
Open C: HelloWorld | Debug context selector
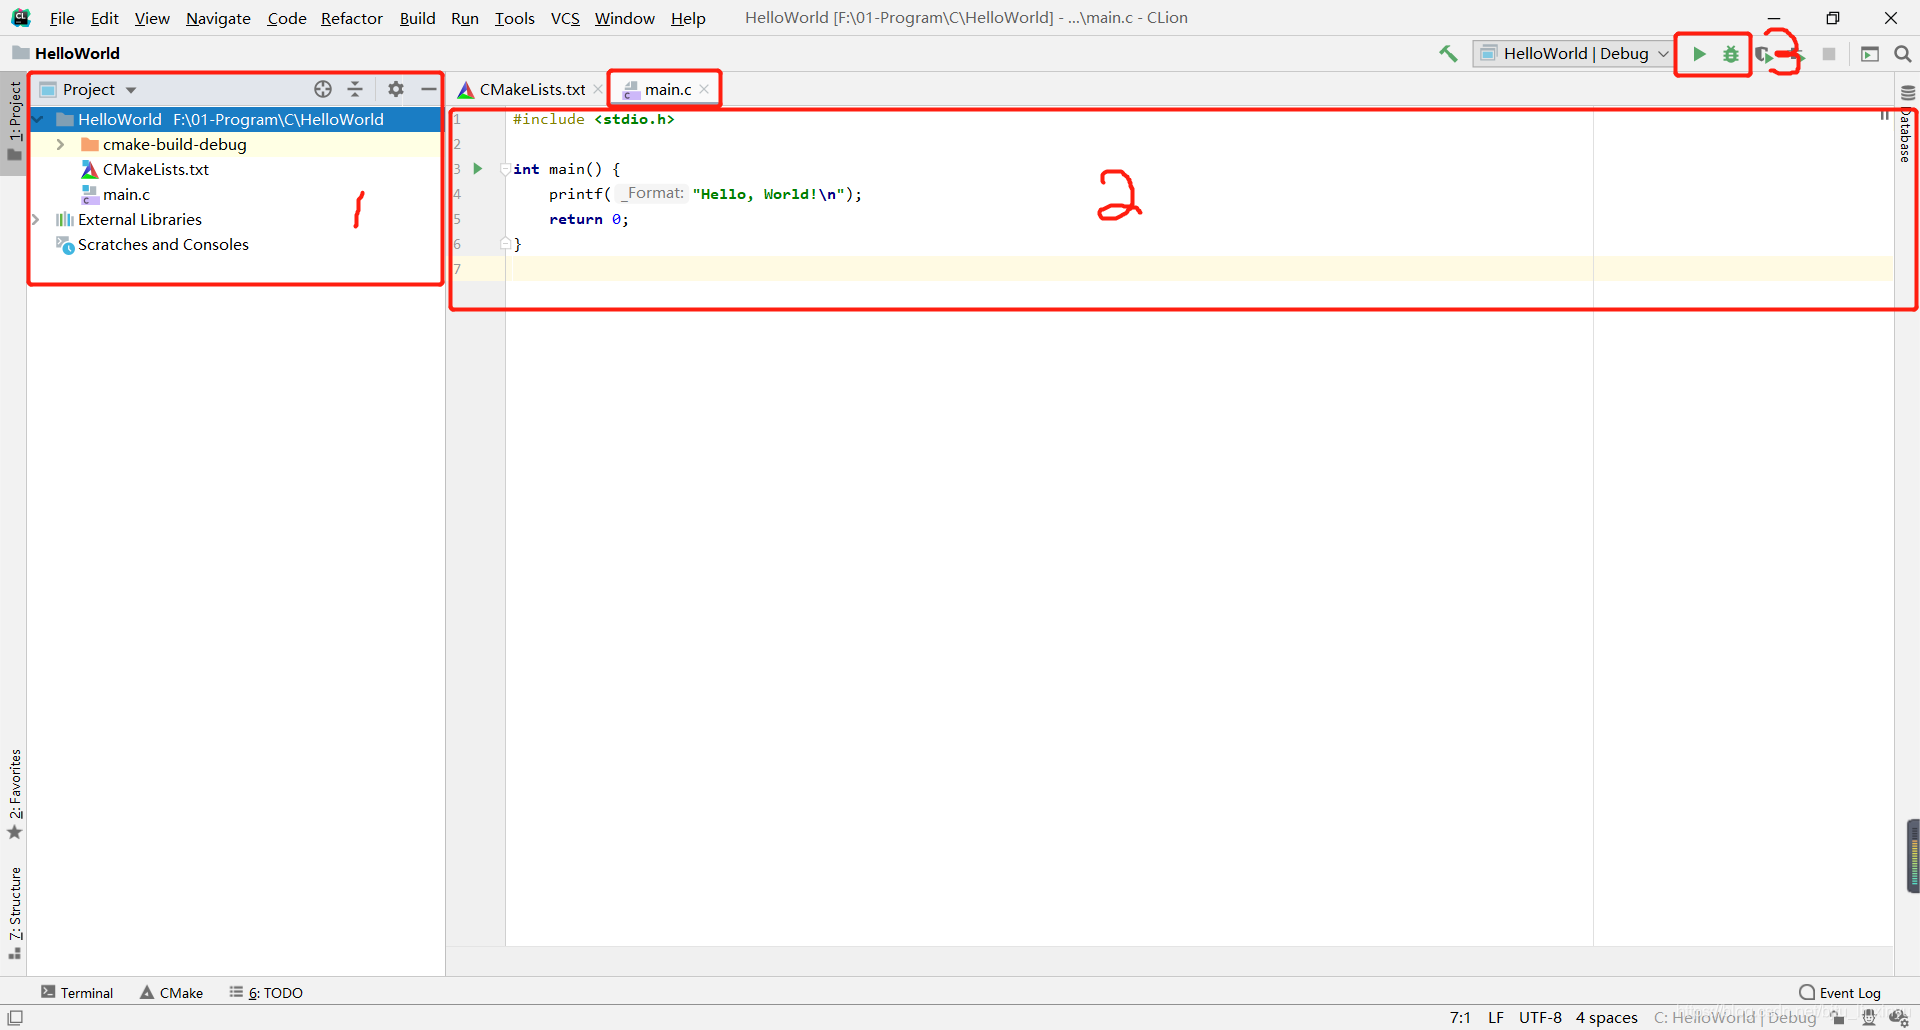coord(1735,1017)
